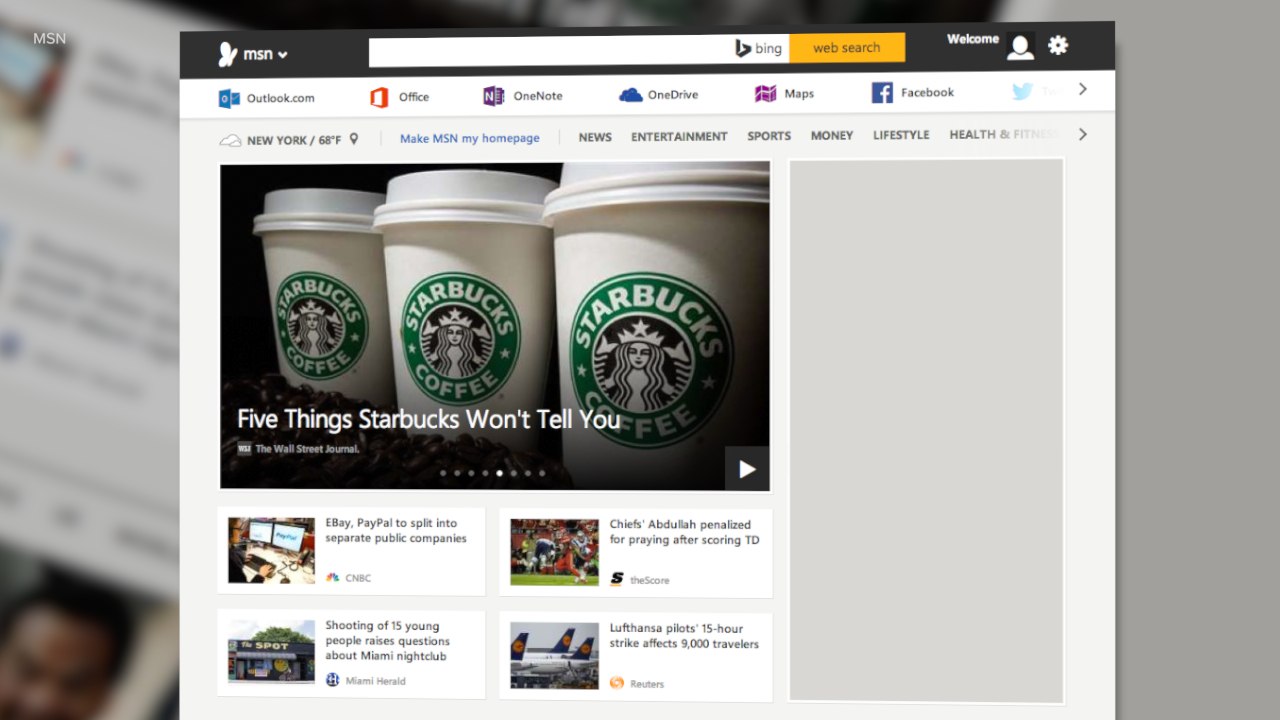Open the msn dropdown chevron
This screenshot has height=720, width=1280.
283,55
